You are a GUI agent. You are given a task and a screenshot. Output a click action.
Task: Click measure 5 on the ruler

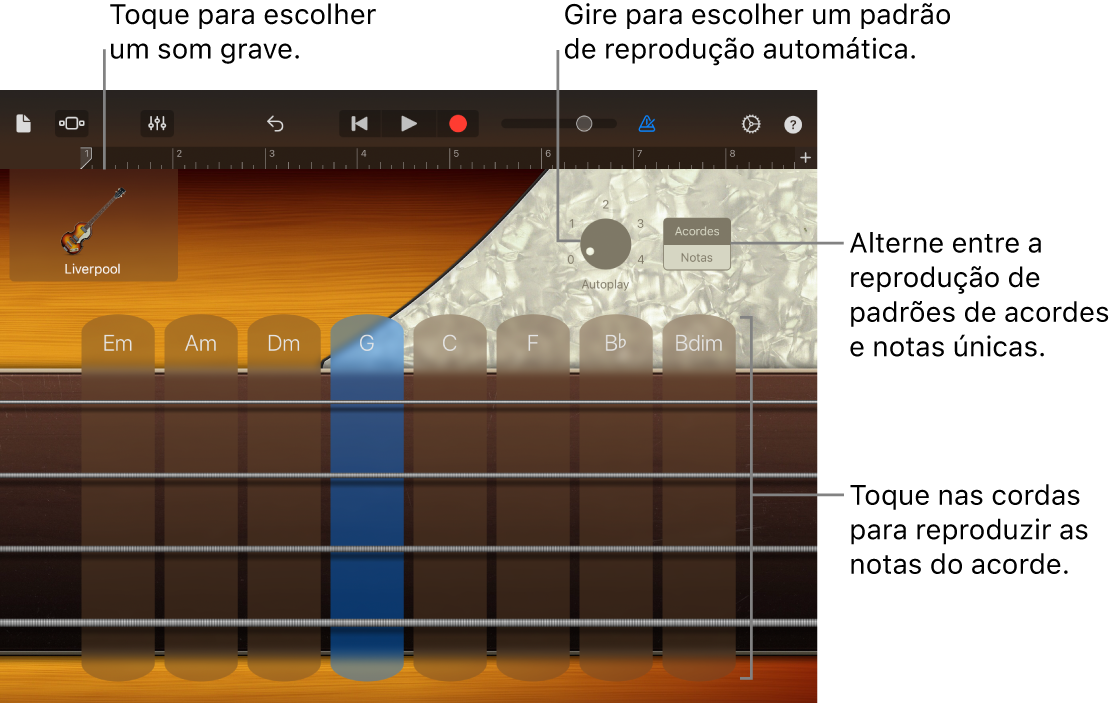pyautogui.click(x=456, y=157)
